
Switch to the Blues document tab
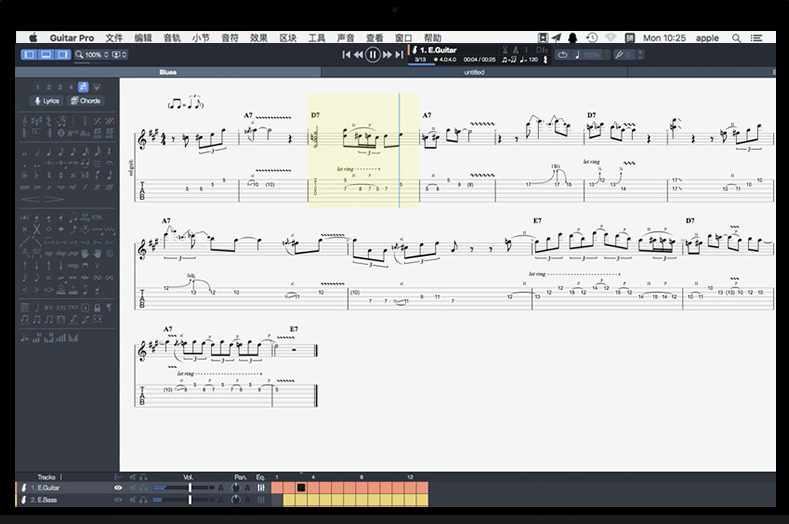coord(168,72)
